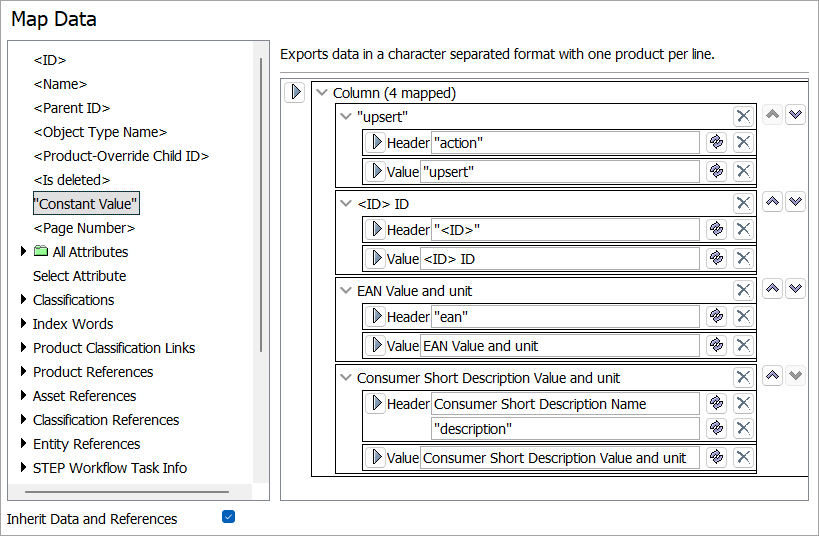819x536 pixels.
Task: Click play arrow beside "upsert" Value field
Action: (376, 171)
